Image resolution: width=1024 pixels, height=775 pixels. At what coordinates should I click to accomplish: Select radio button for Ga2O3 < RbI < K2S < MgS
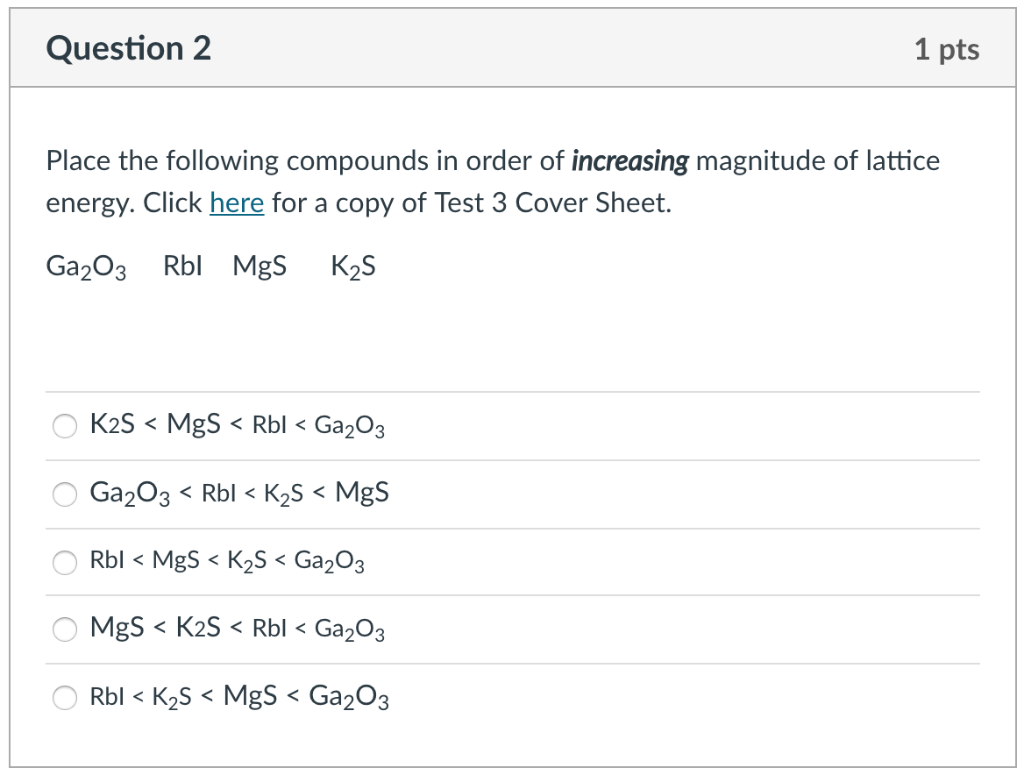click(x=64, y=493)
